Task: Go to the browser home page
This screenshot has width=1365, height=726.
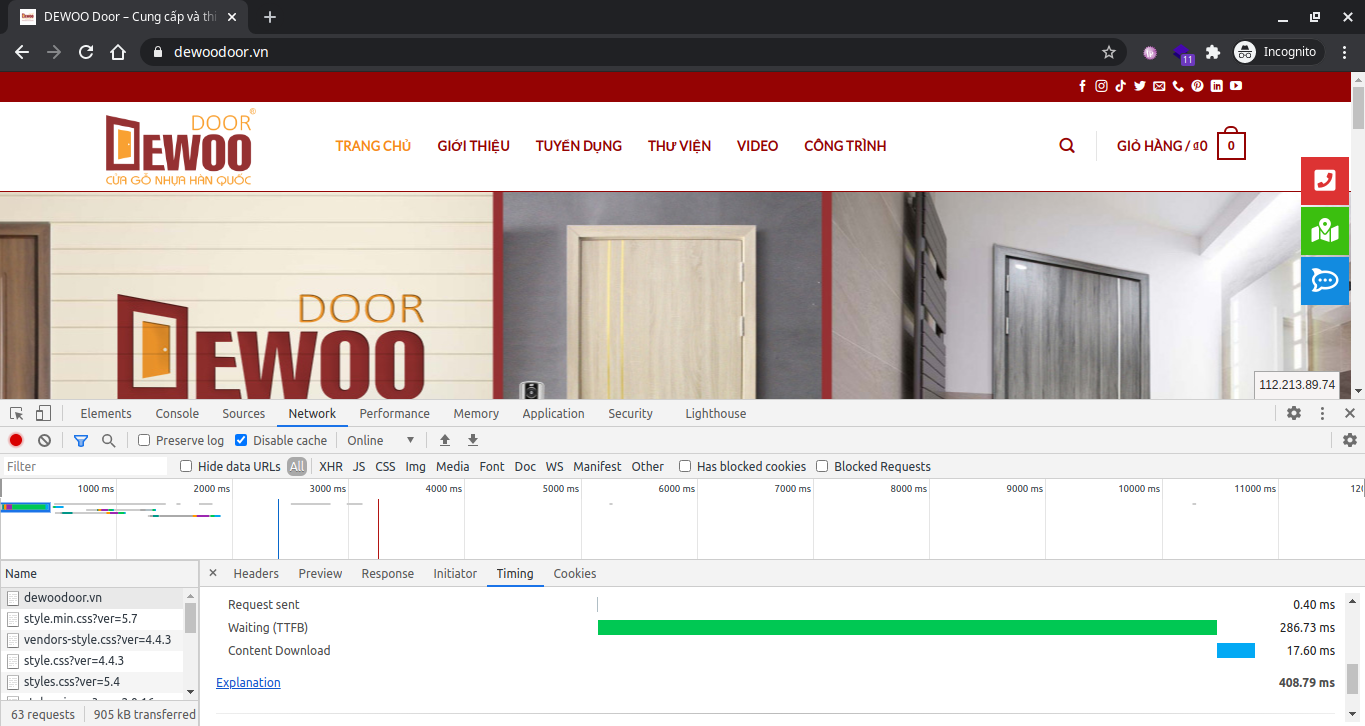Action: [x=118, y=52]
